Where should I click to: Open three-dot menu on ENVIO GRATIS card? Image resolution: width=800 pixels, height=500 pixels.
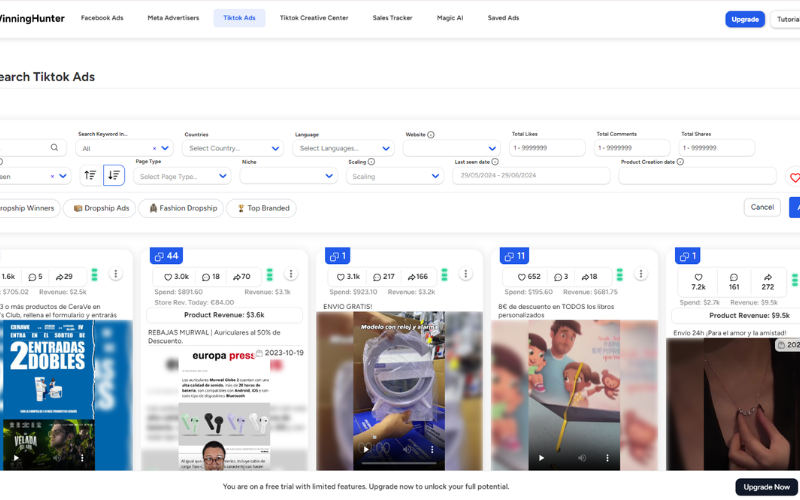tap(466, 274)
